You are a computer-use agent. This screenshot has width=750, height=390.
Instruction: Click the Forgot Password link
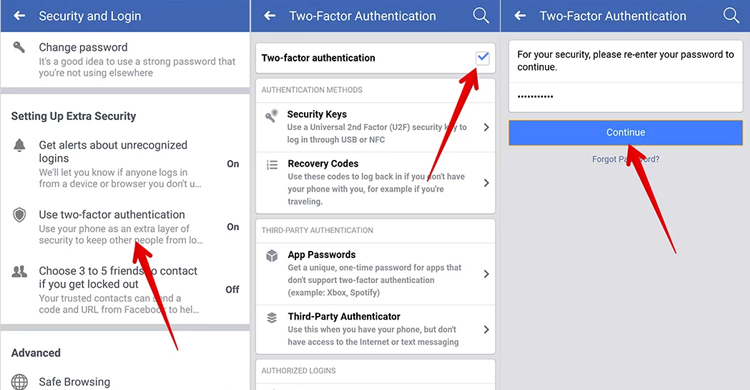tap(626, 159)
